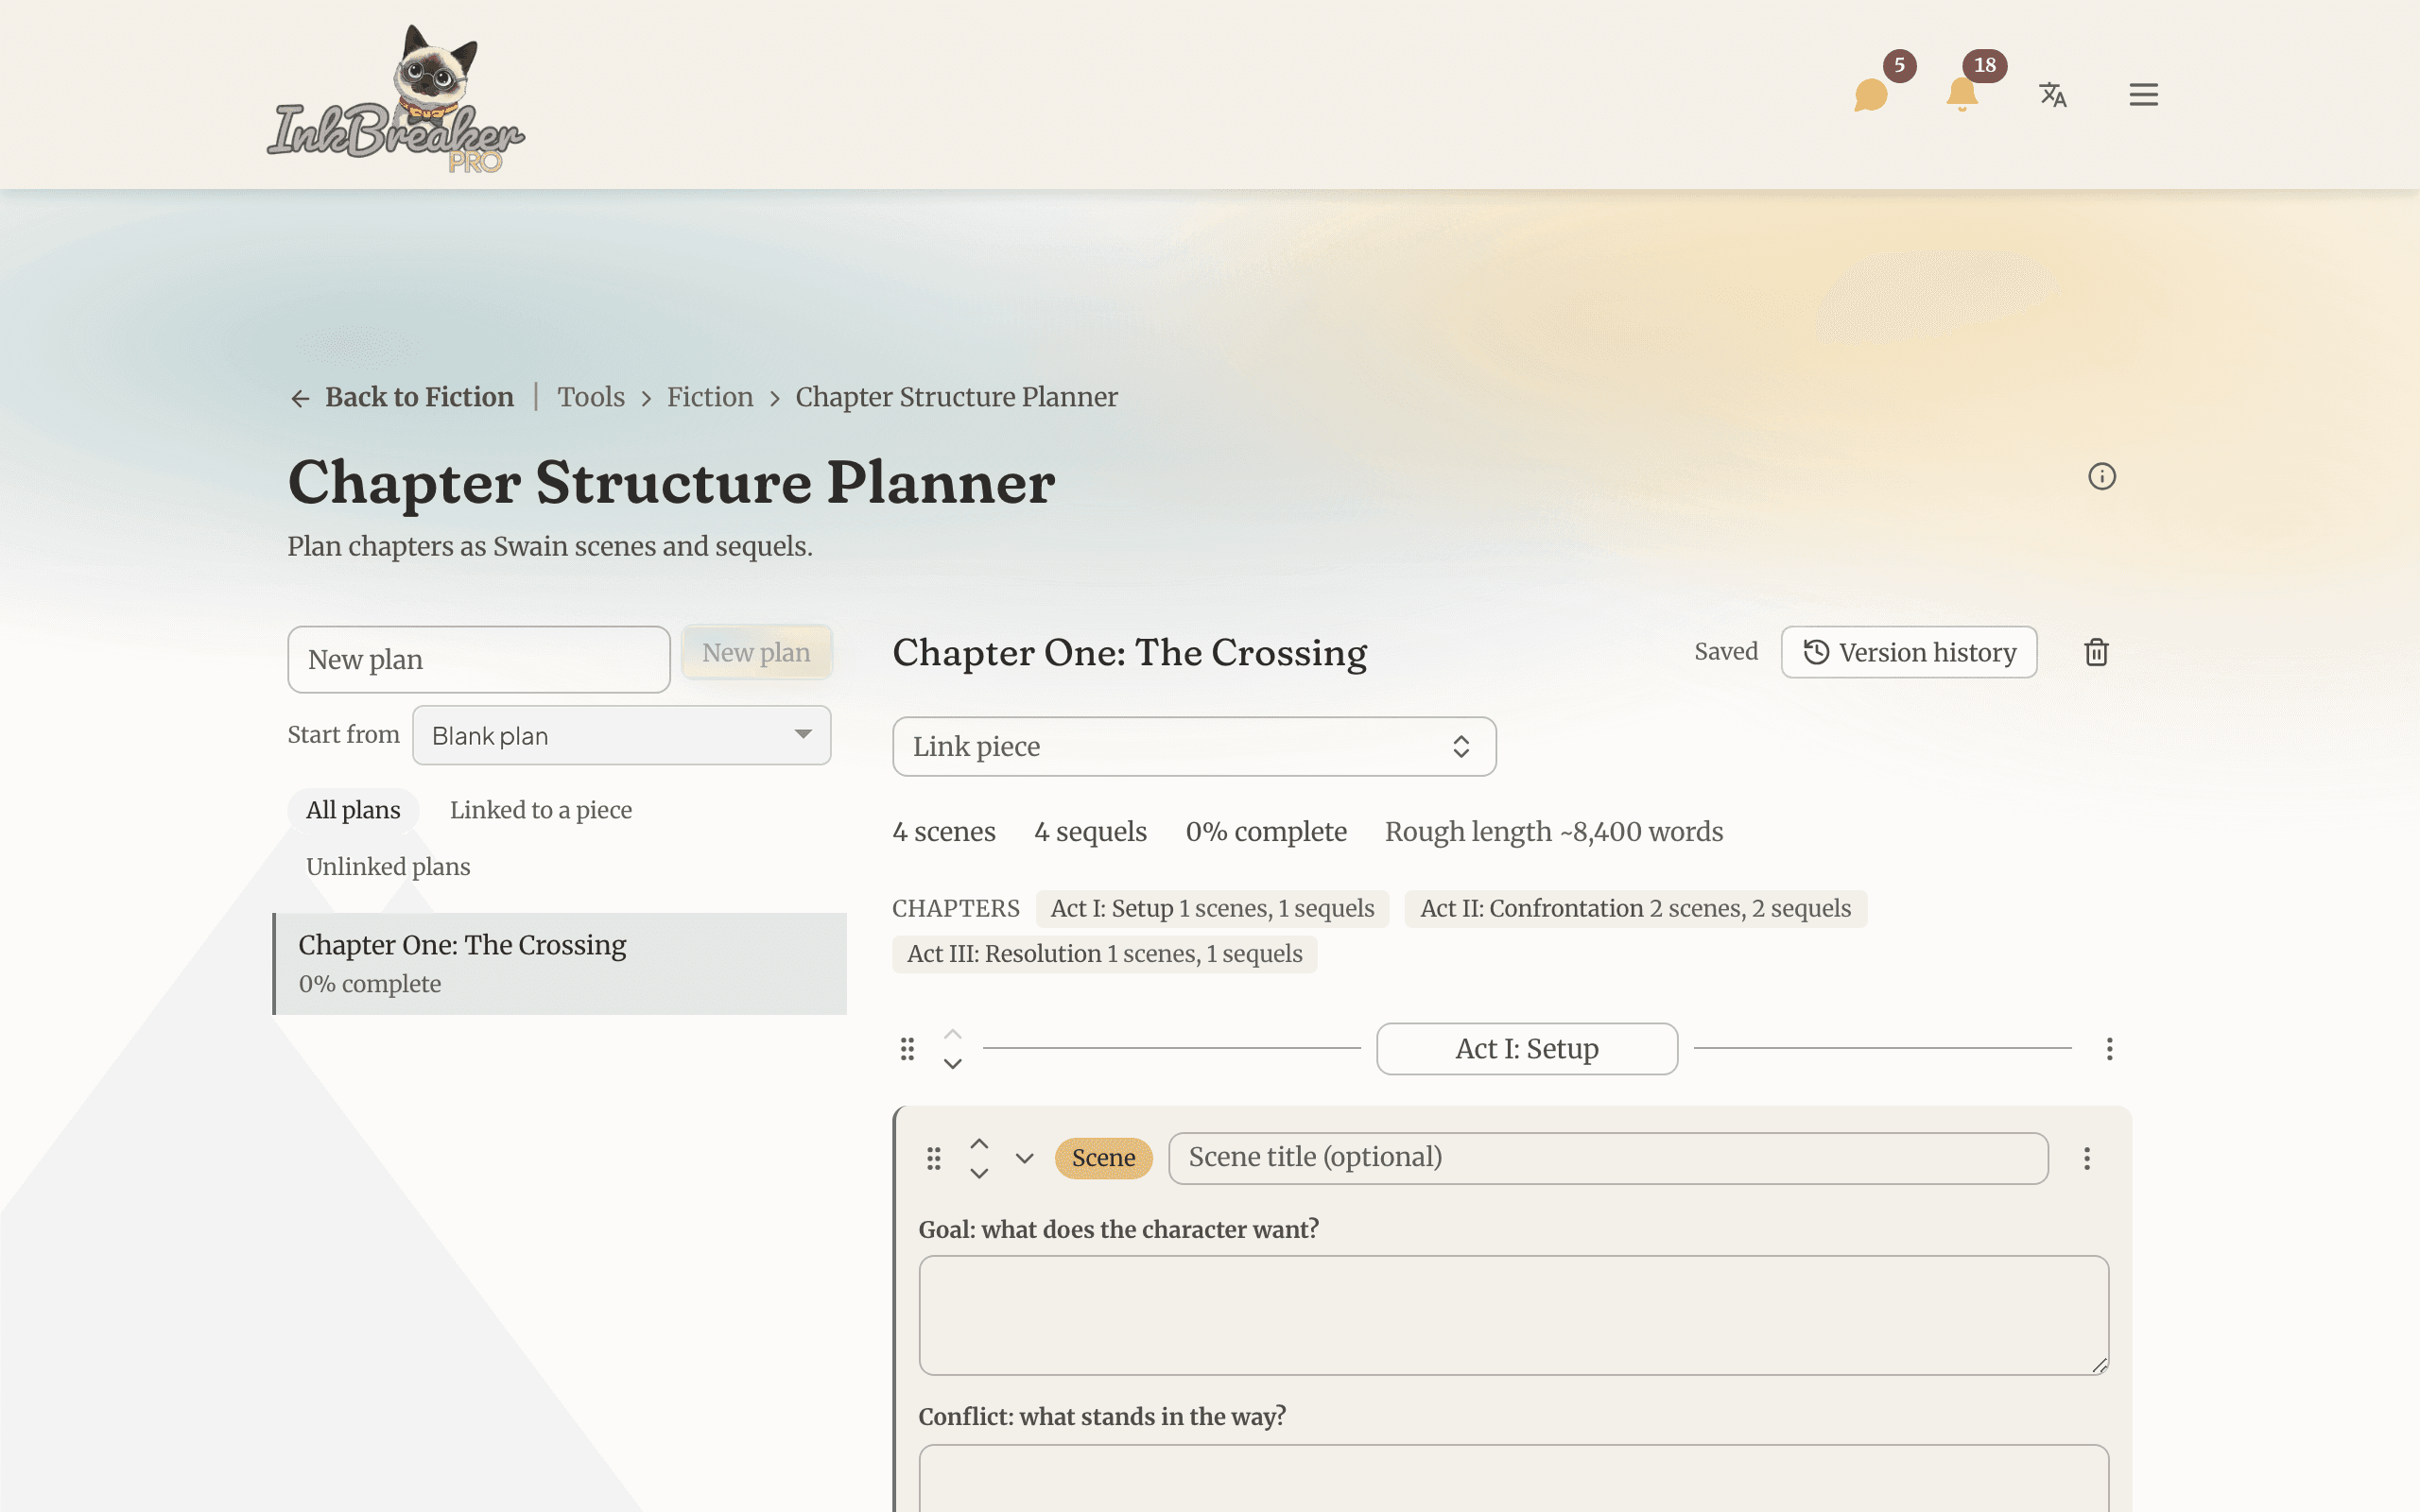Click the resize grip of the Goal text area

(x=2099, y=1365)
